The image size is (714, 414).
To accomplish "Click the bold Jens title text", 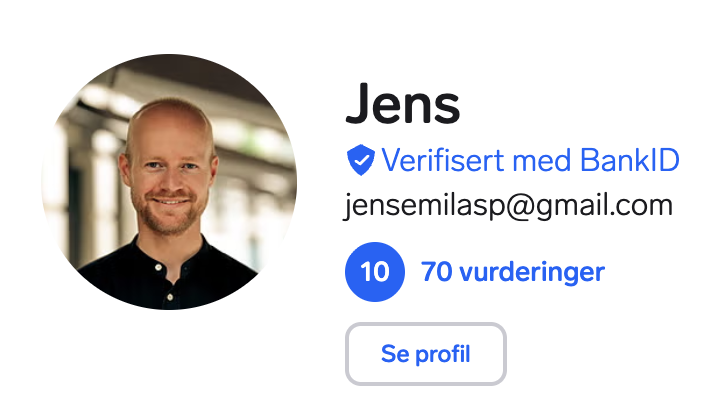I will tap(403, 104).
